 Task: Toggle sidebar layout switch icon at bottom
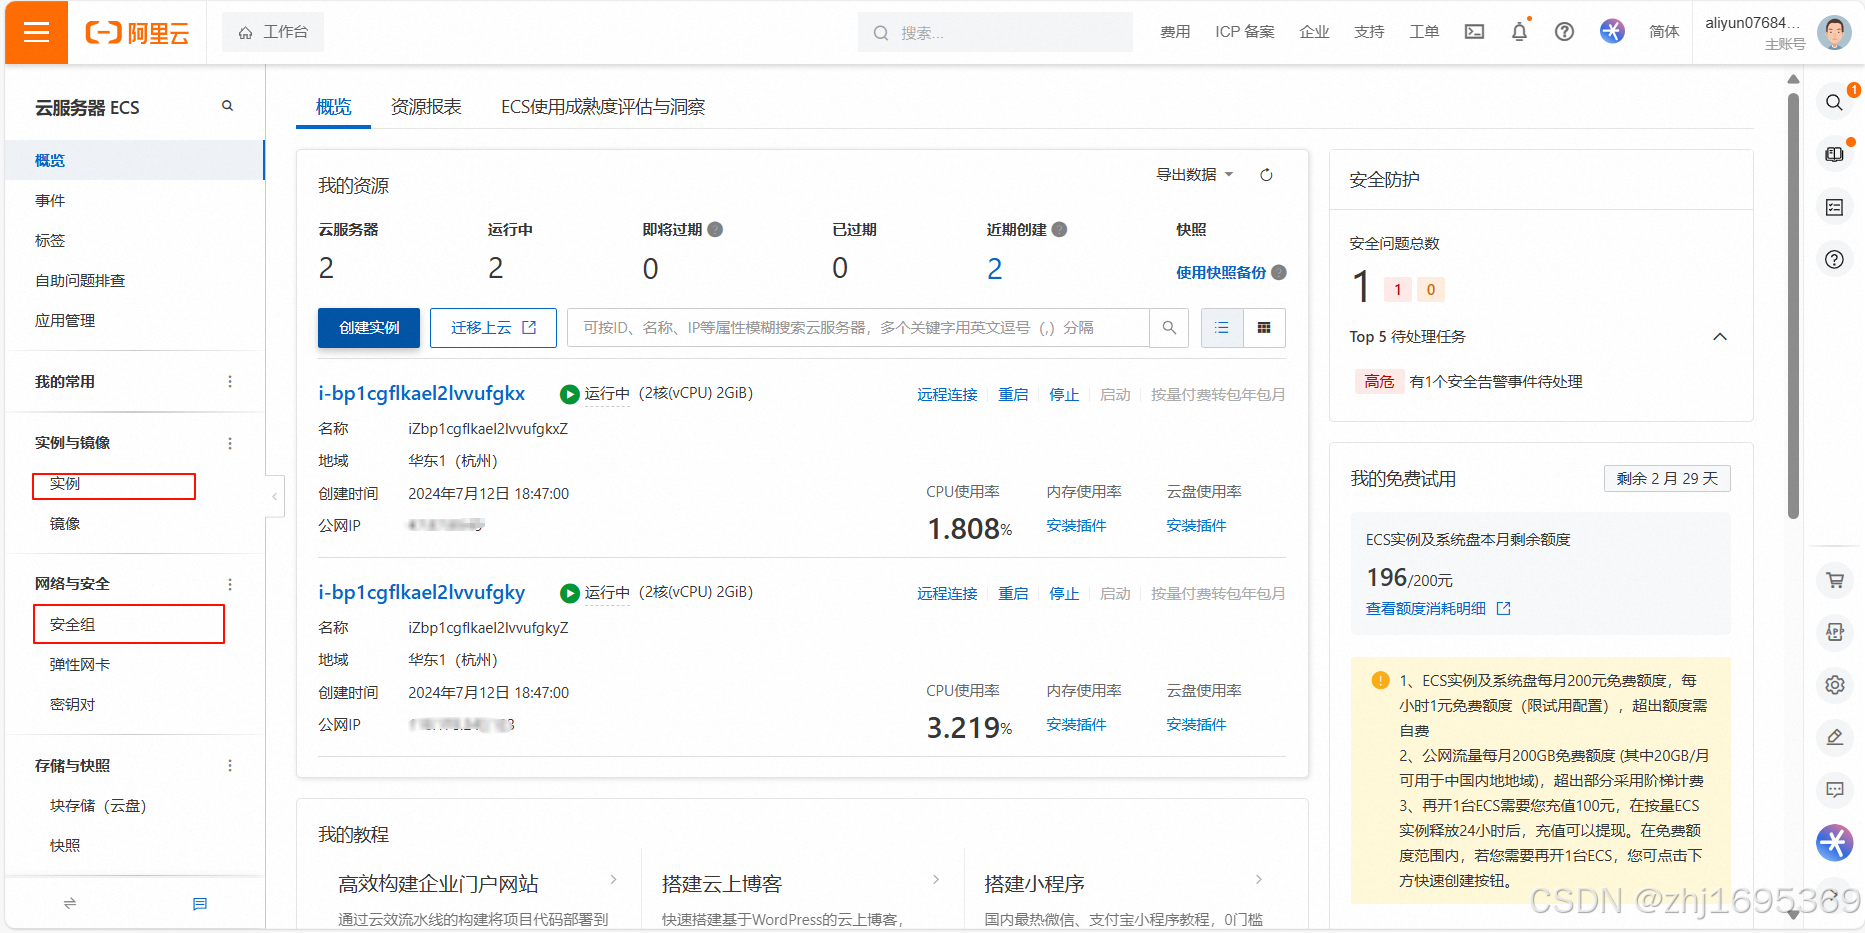[x=70, y=903]
